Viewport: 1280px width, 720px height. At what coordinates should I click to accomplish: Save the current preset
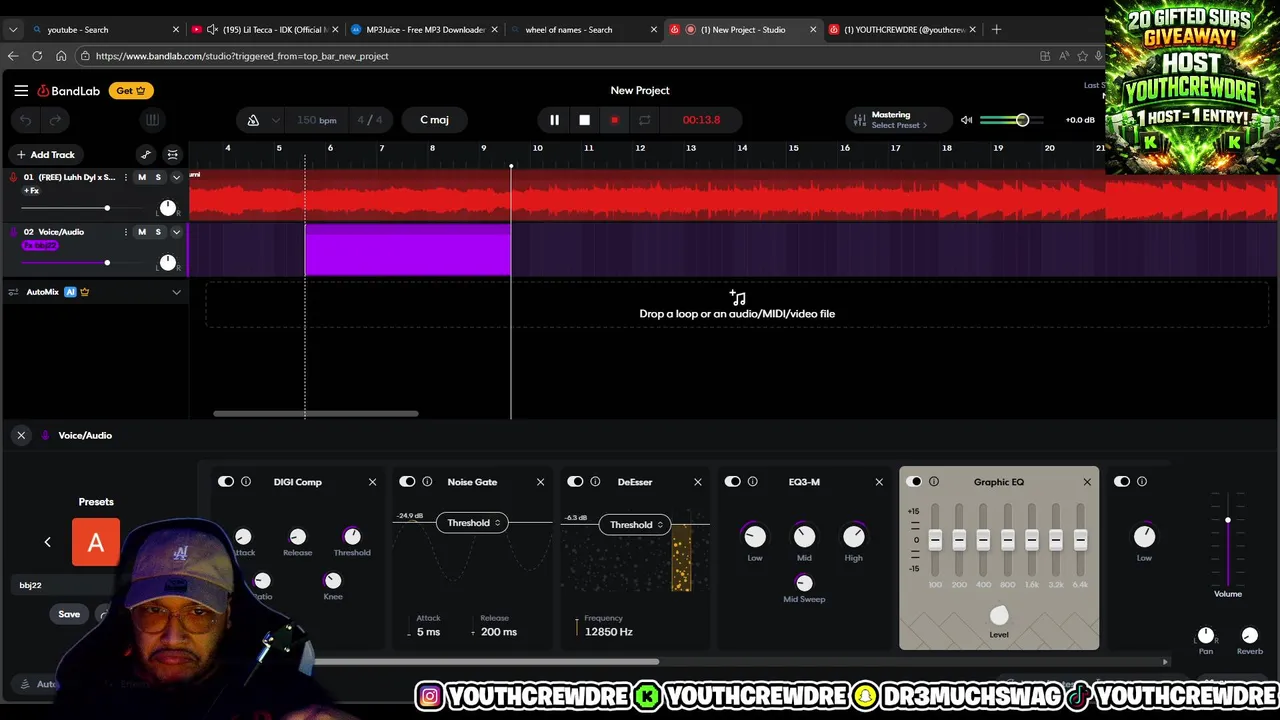[x=69, y=614]
